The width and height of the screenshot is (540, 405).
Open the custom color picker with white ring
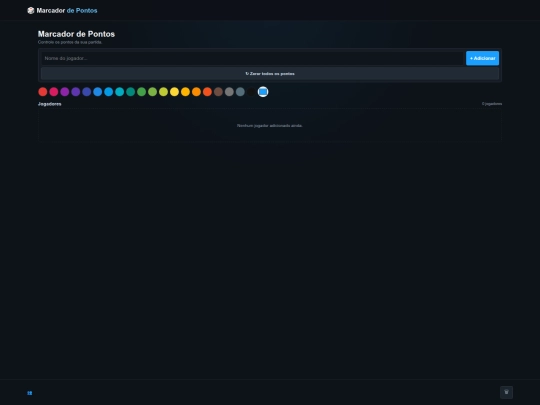click(x=263, y=92)
